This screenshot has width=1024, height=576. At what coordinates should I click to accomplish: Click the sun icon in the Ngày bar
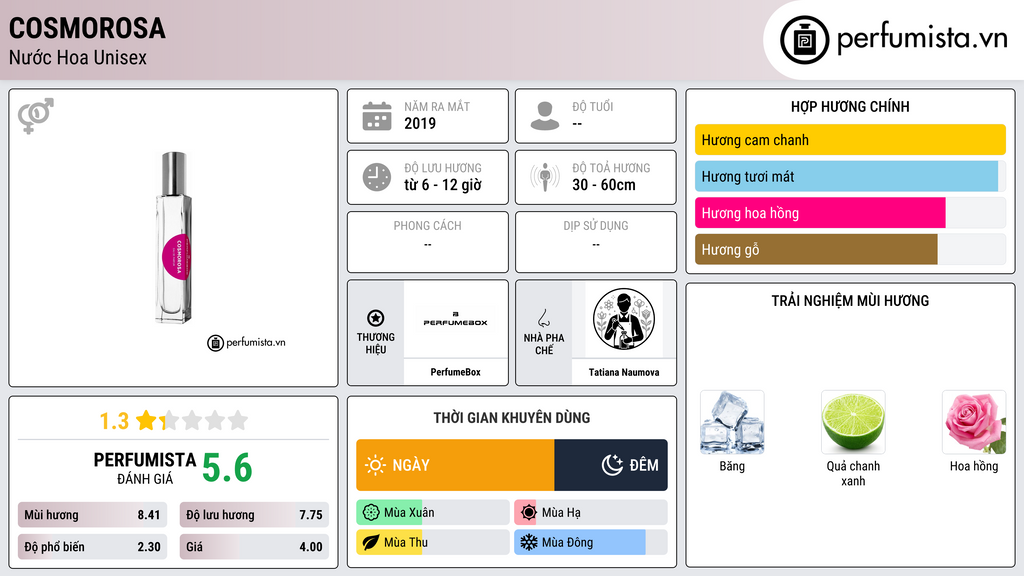tap(375, 465)
